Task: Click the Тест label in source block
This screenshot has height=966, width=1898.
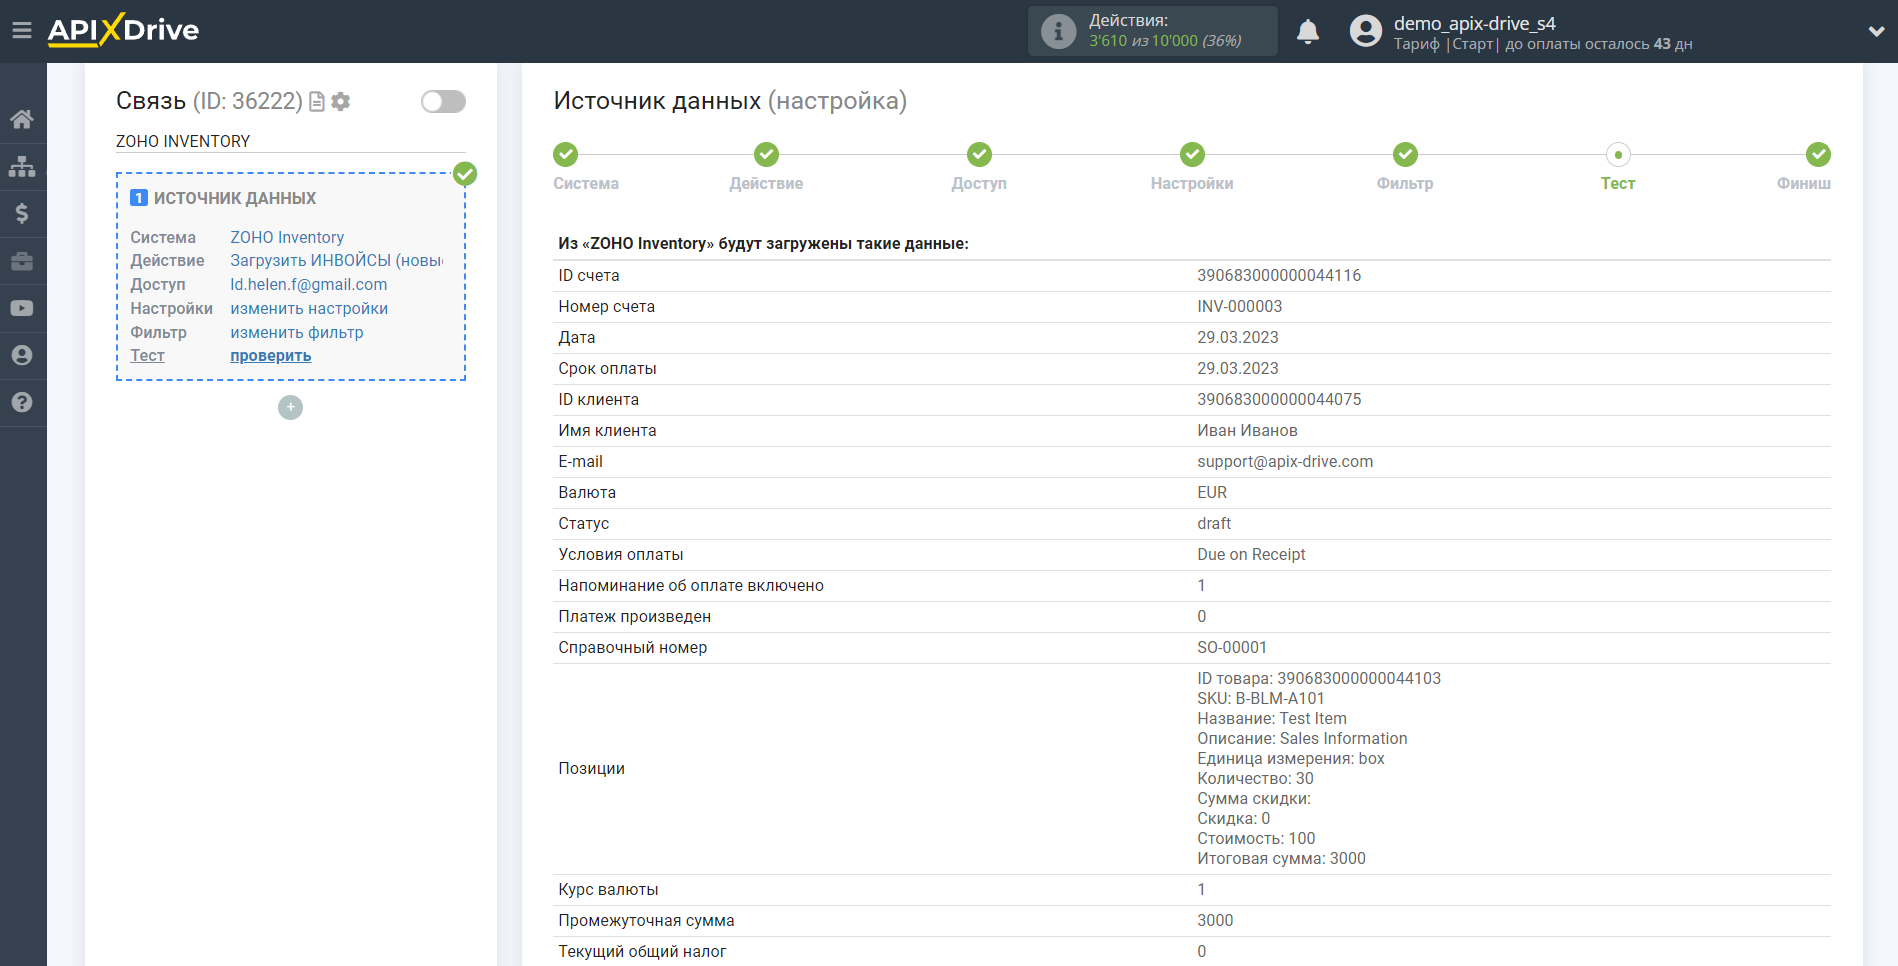Action: point(147,356)
